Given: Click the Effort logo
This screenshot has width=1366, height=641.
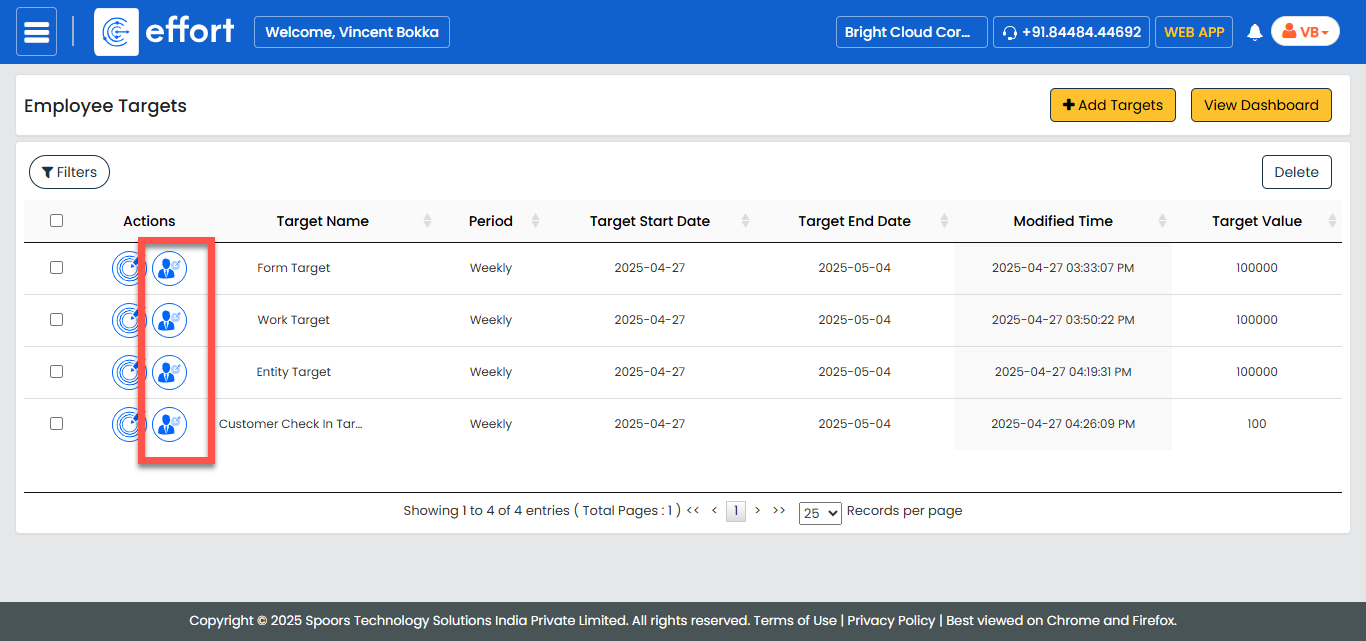Looking at the screenshot, I should pos(166,32).
